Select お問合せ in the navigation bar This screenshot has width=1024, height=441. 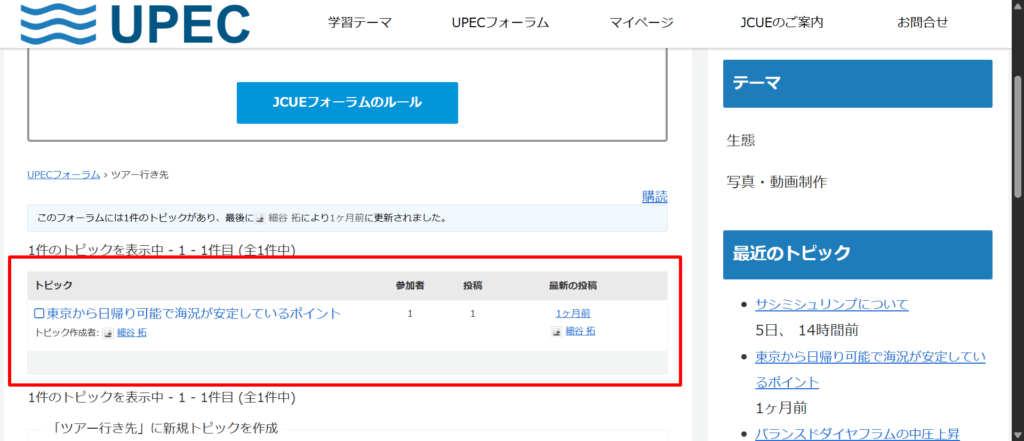click(922, 22)
